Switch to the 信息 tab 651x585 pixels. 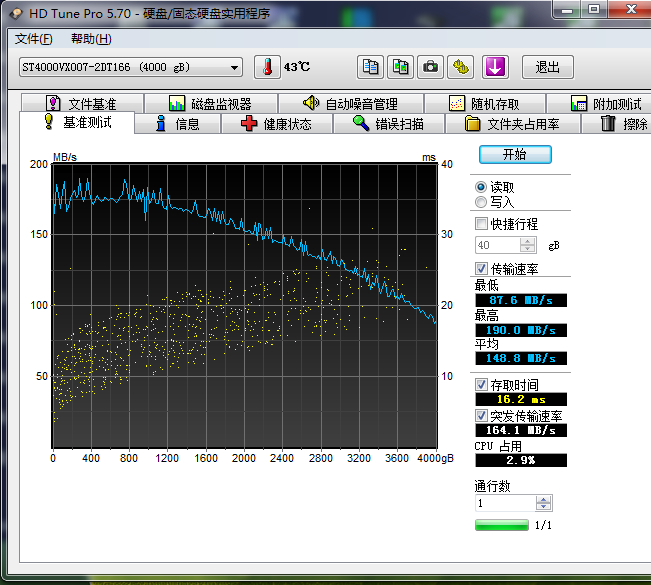pos(178,124)
